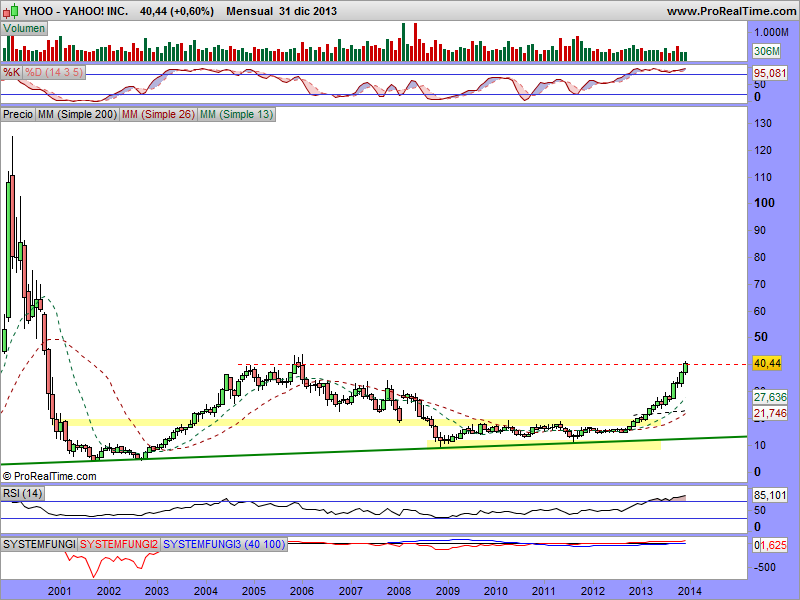Click the www.ProRealTime.com link
Viewport: 800px width, 600px height.
[x=732, y=11]
